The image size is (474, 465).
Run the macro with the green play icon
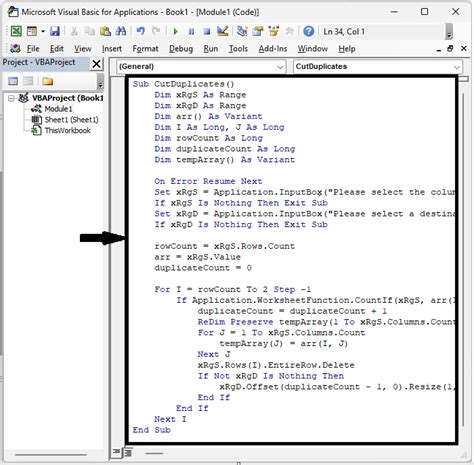pos(175,32)
